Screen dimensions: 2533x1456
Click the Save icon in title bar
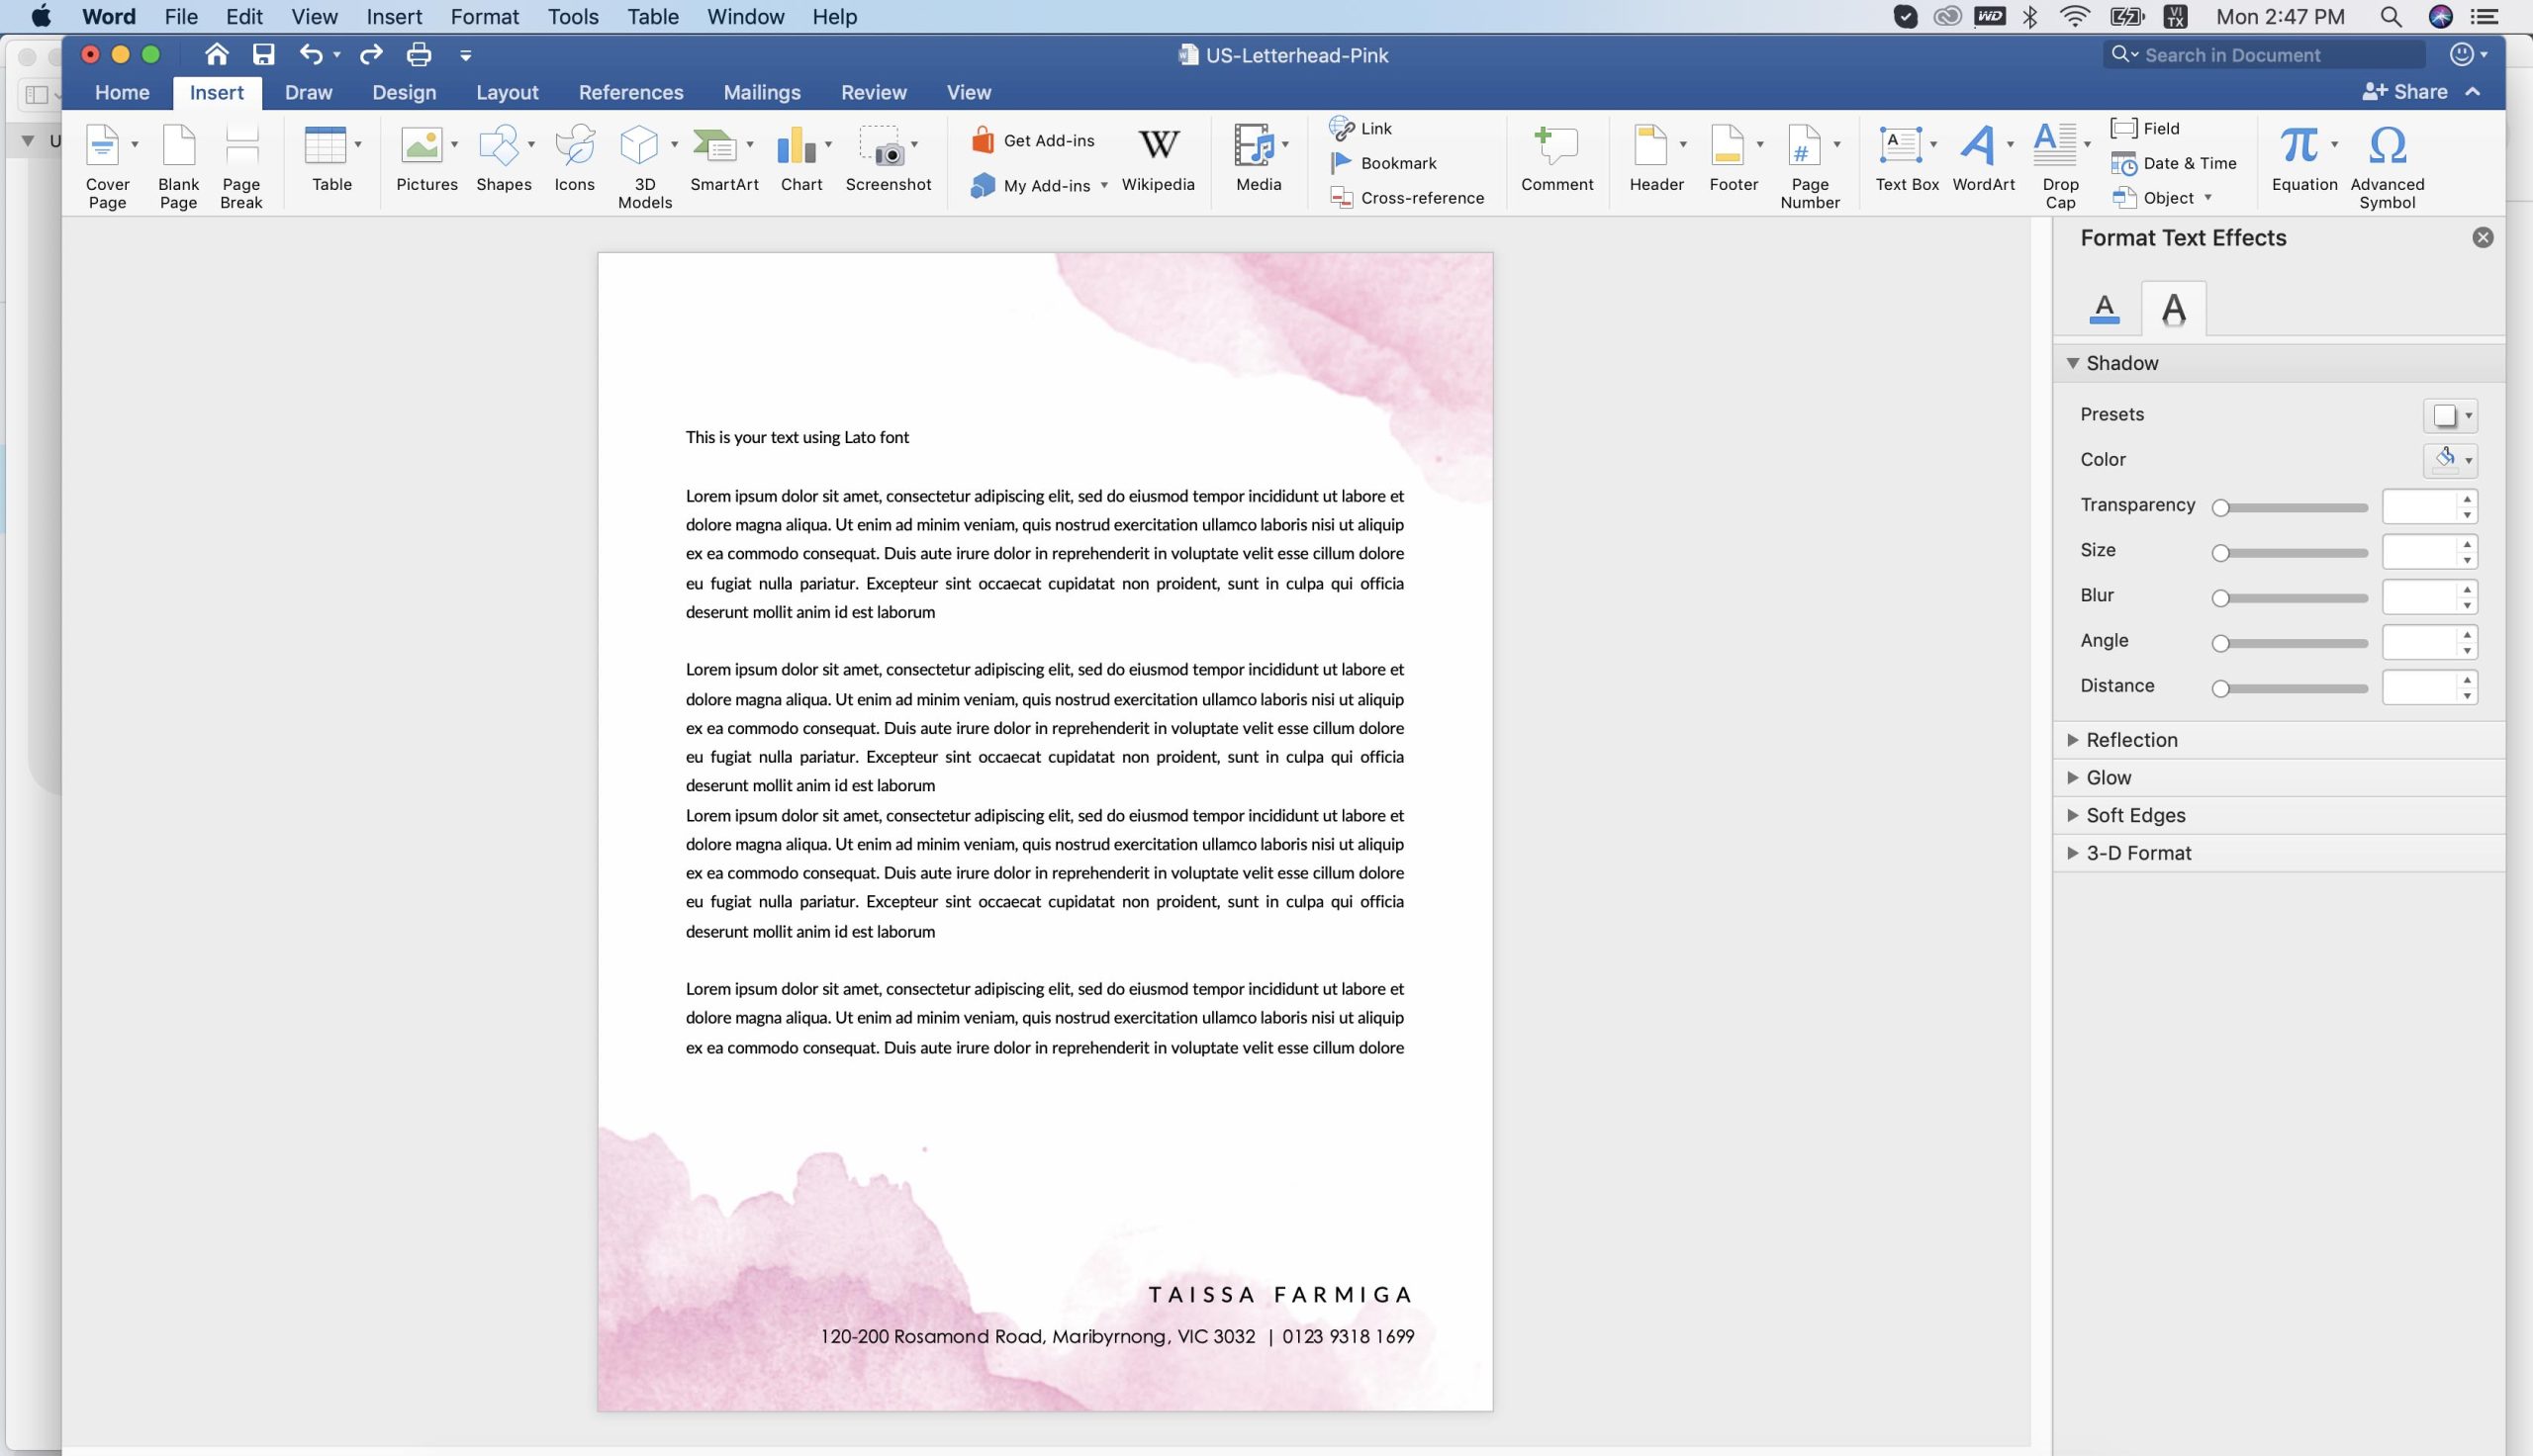click(263, 54)
